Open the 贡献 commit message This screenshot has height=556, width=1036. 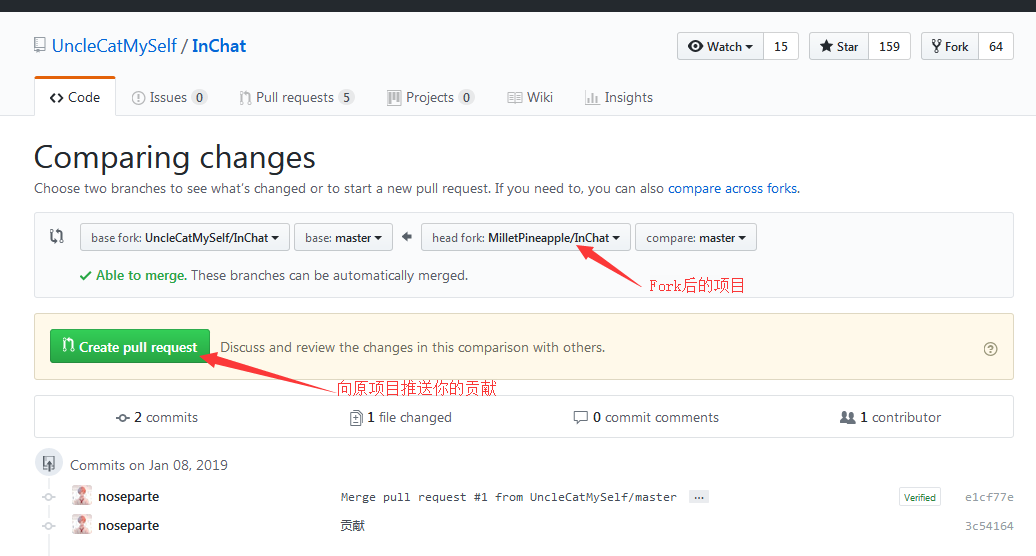(352, 526)
